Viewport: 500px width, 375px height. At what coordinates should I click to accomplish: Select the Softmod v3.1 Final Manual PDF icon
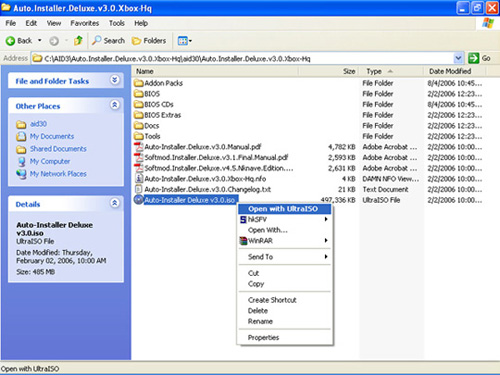[x=139, y=157]
